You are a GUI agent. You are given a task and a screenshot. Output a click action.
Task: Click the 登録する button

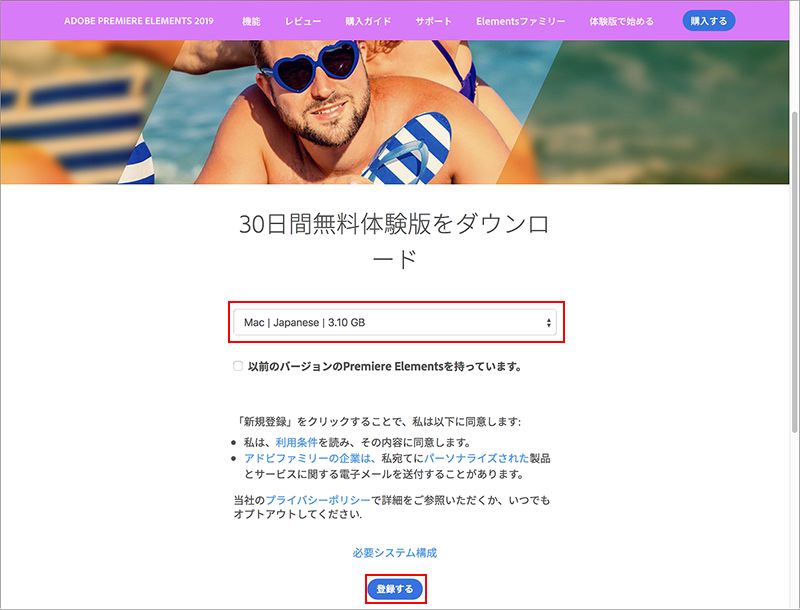click(x=395, y=589)
